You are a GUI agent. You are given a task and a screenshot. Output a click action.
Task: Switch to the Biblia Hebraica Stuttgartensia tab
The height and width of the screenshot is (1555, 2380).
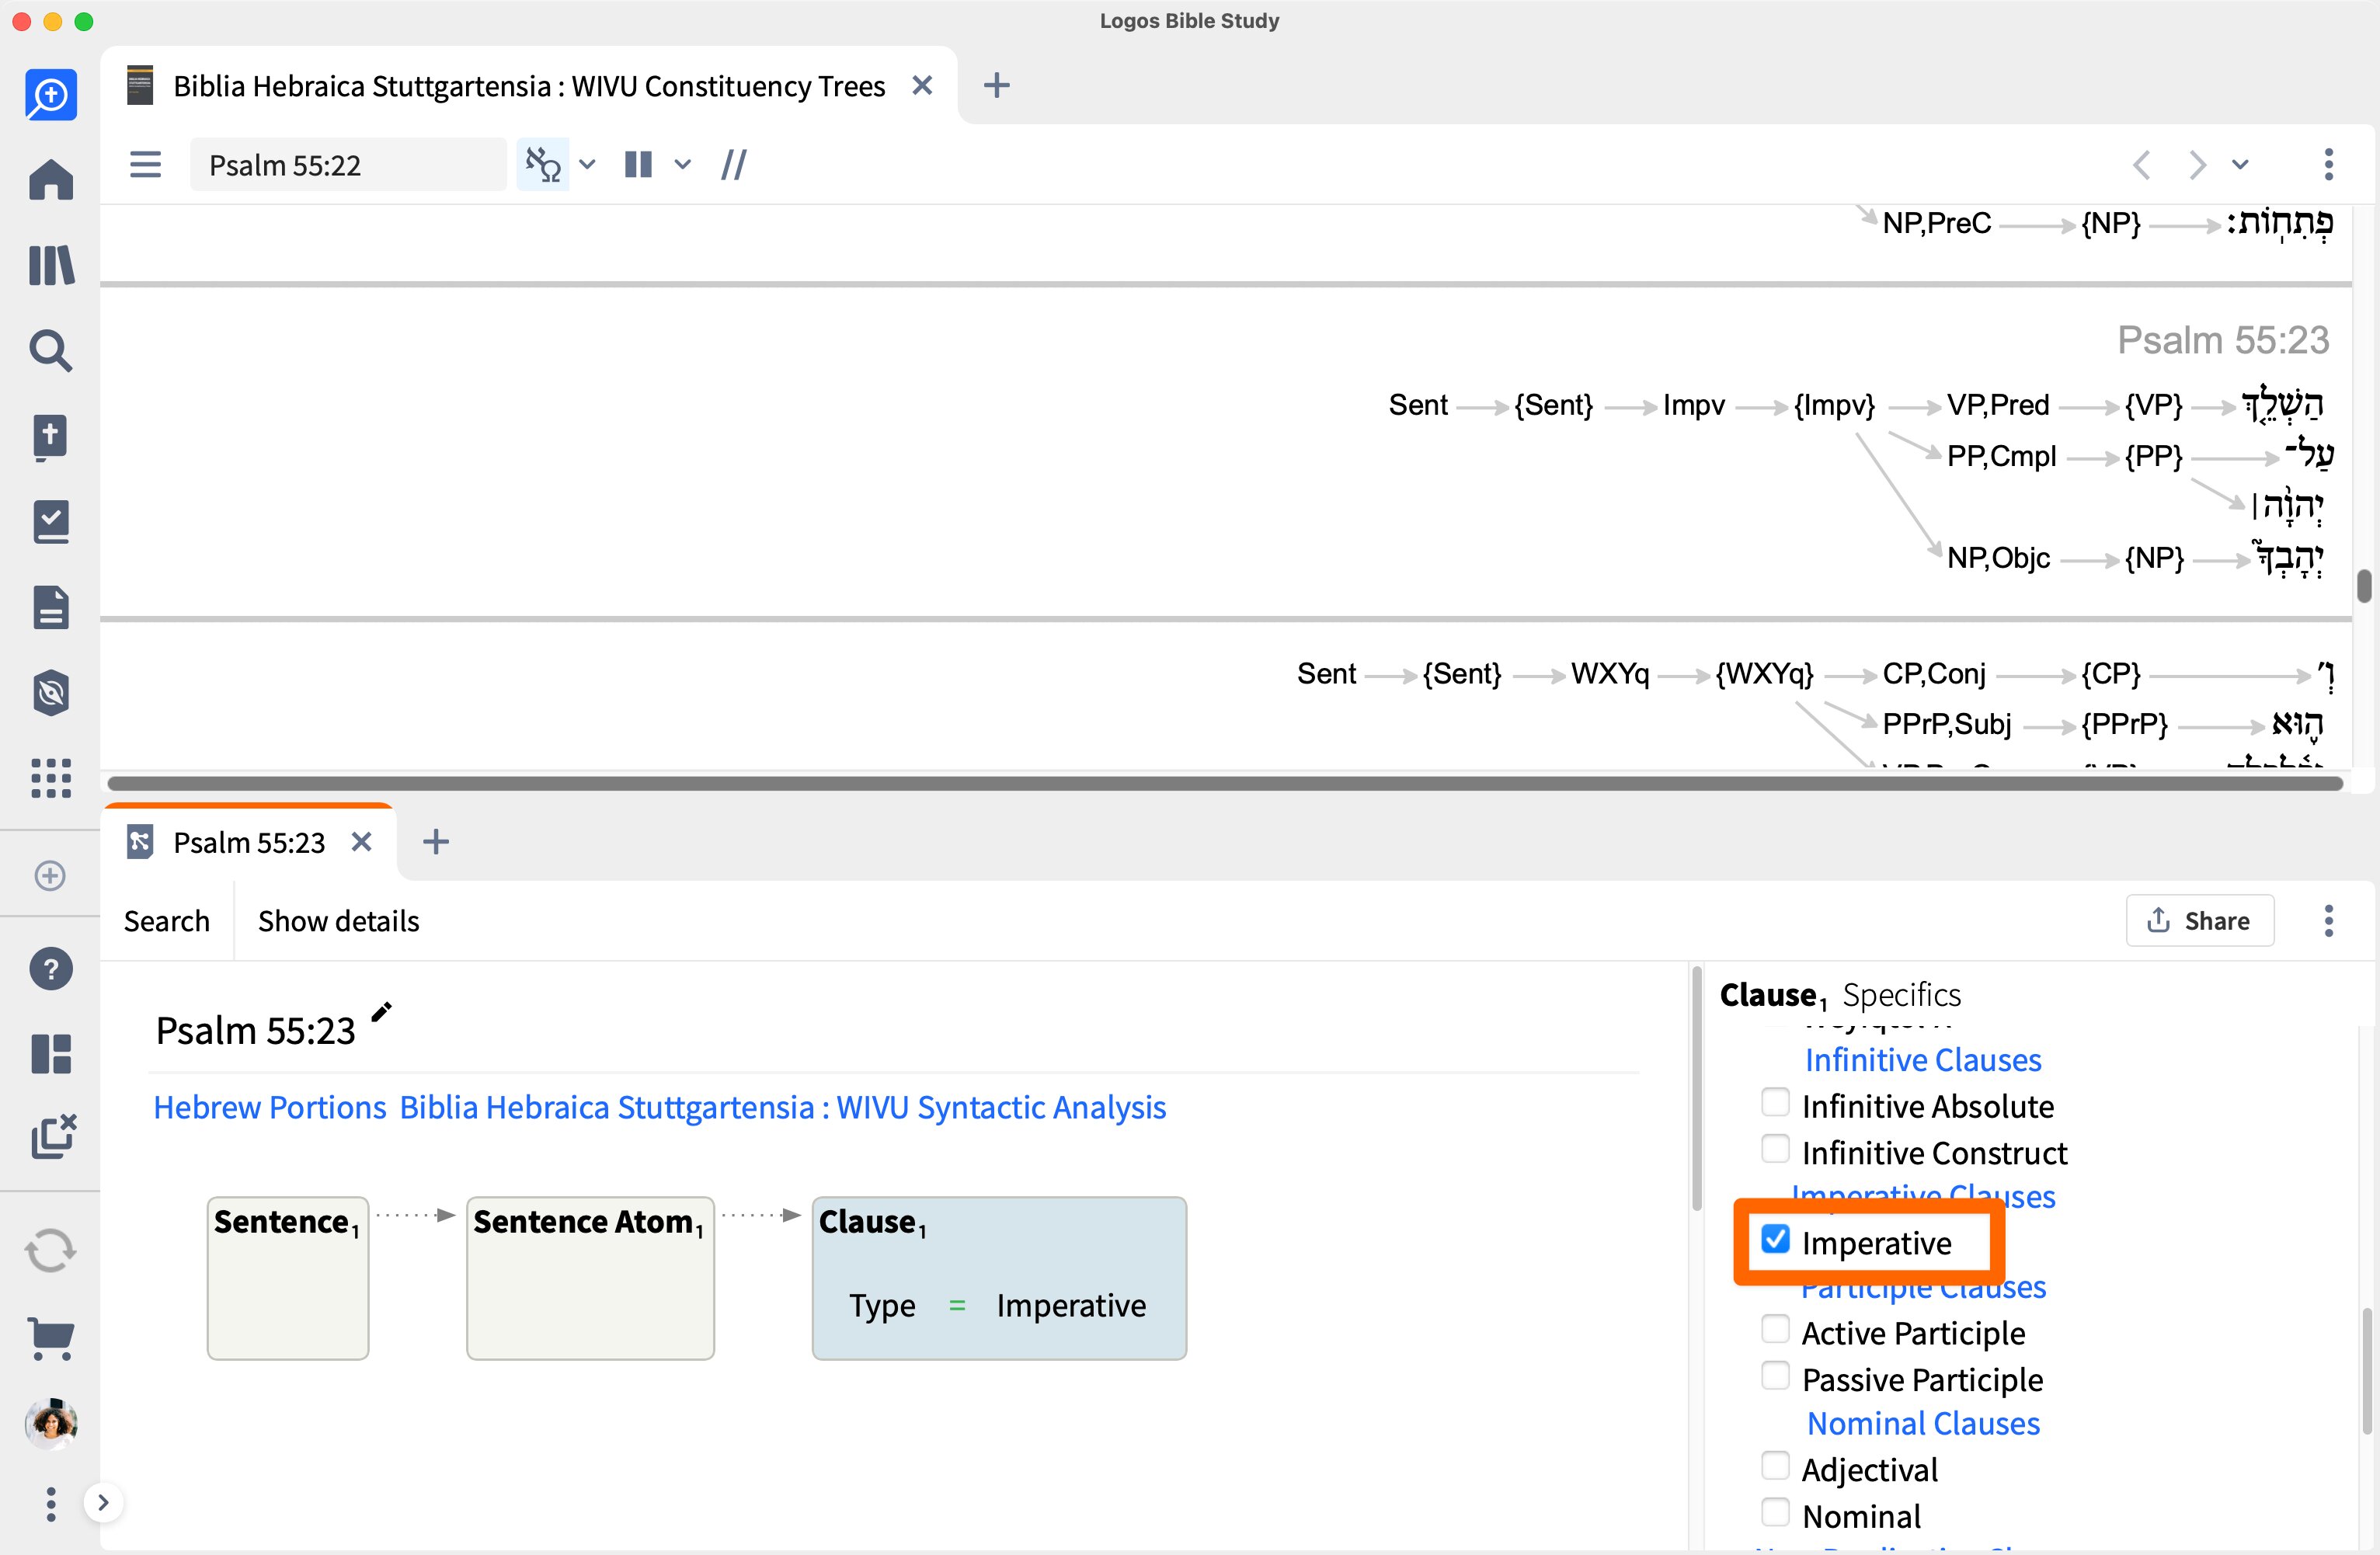tap(529, 86)
